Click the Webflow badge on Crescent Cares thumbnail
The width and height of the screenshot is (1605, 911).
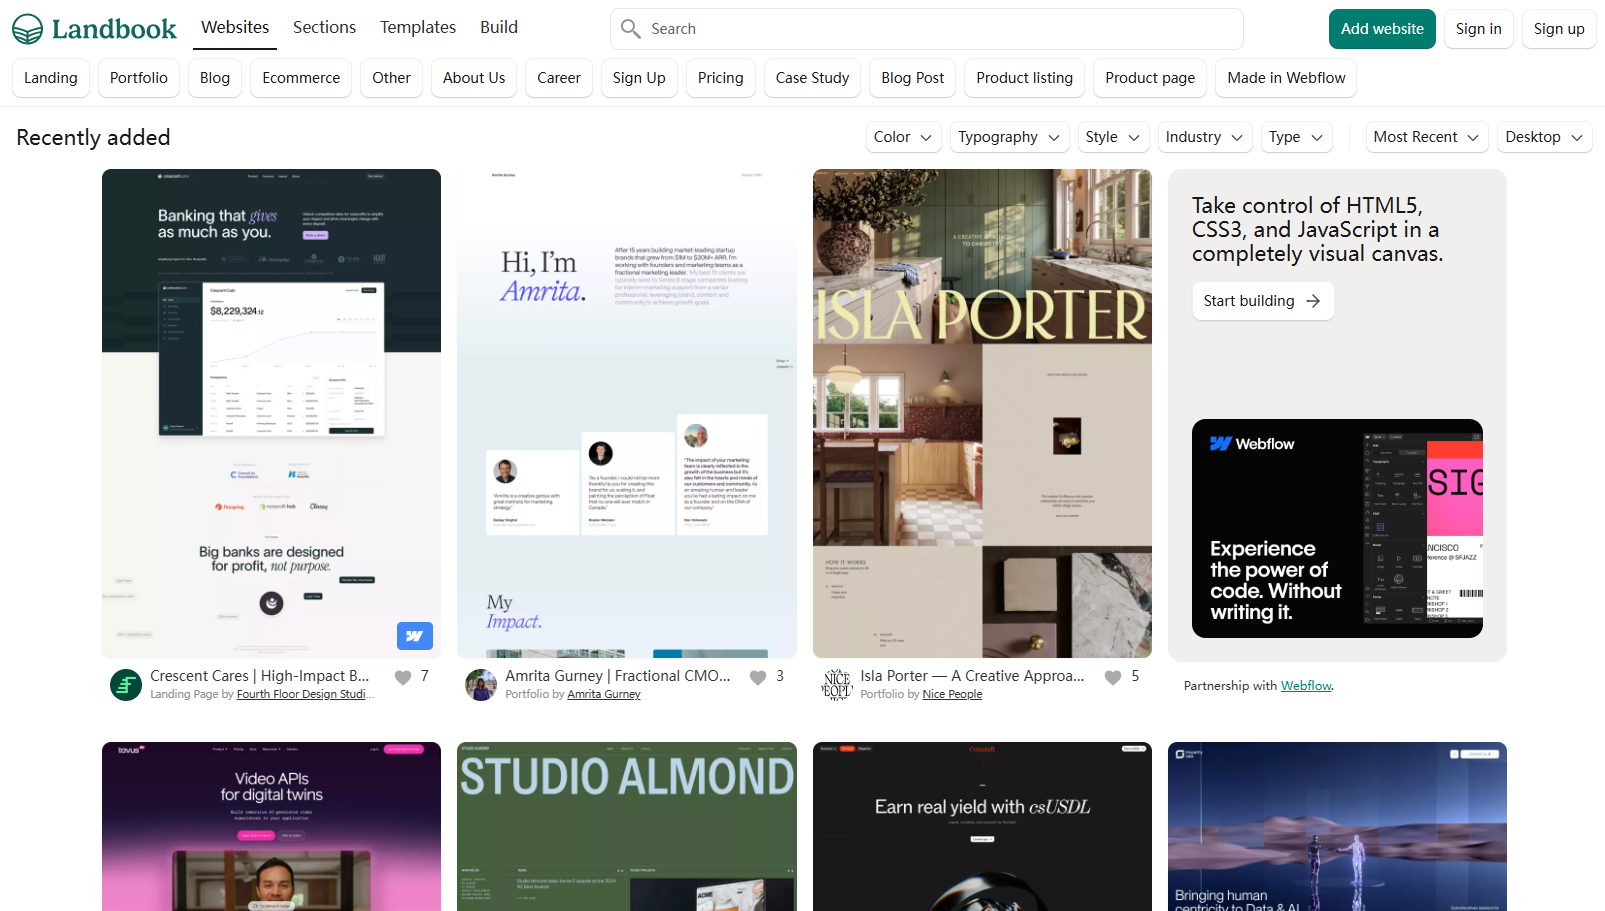414,636
